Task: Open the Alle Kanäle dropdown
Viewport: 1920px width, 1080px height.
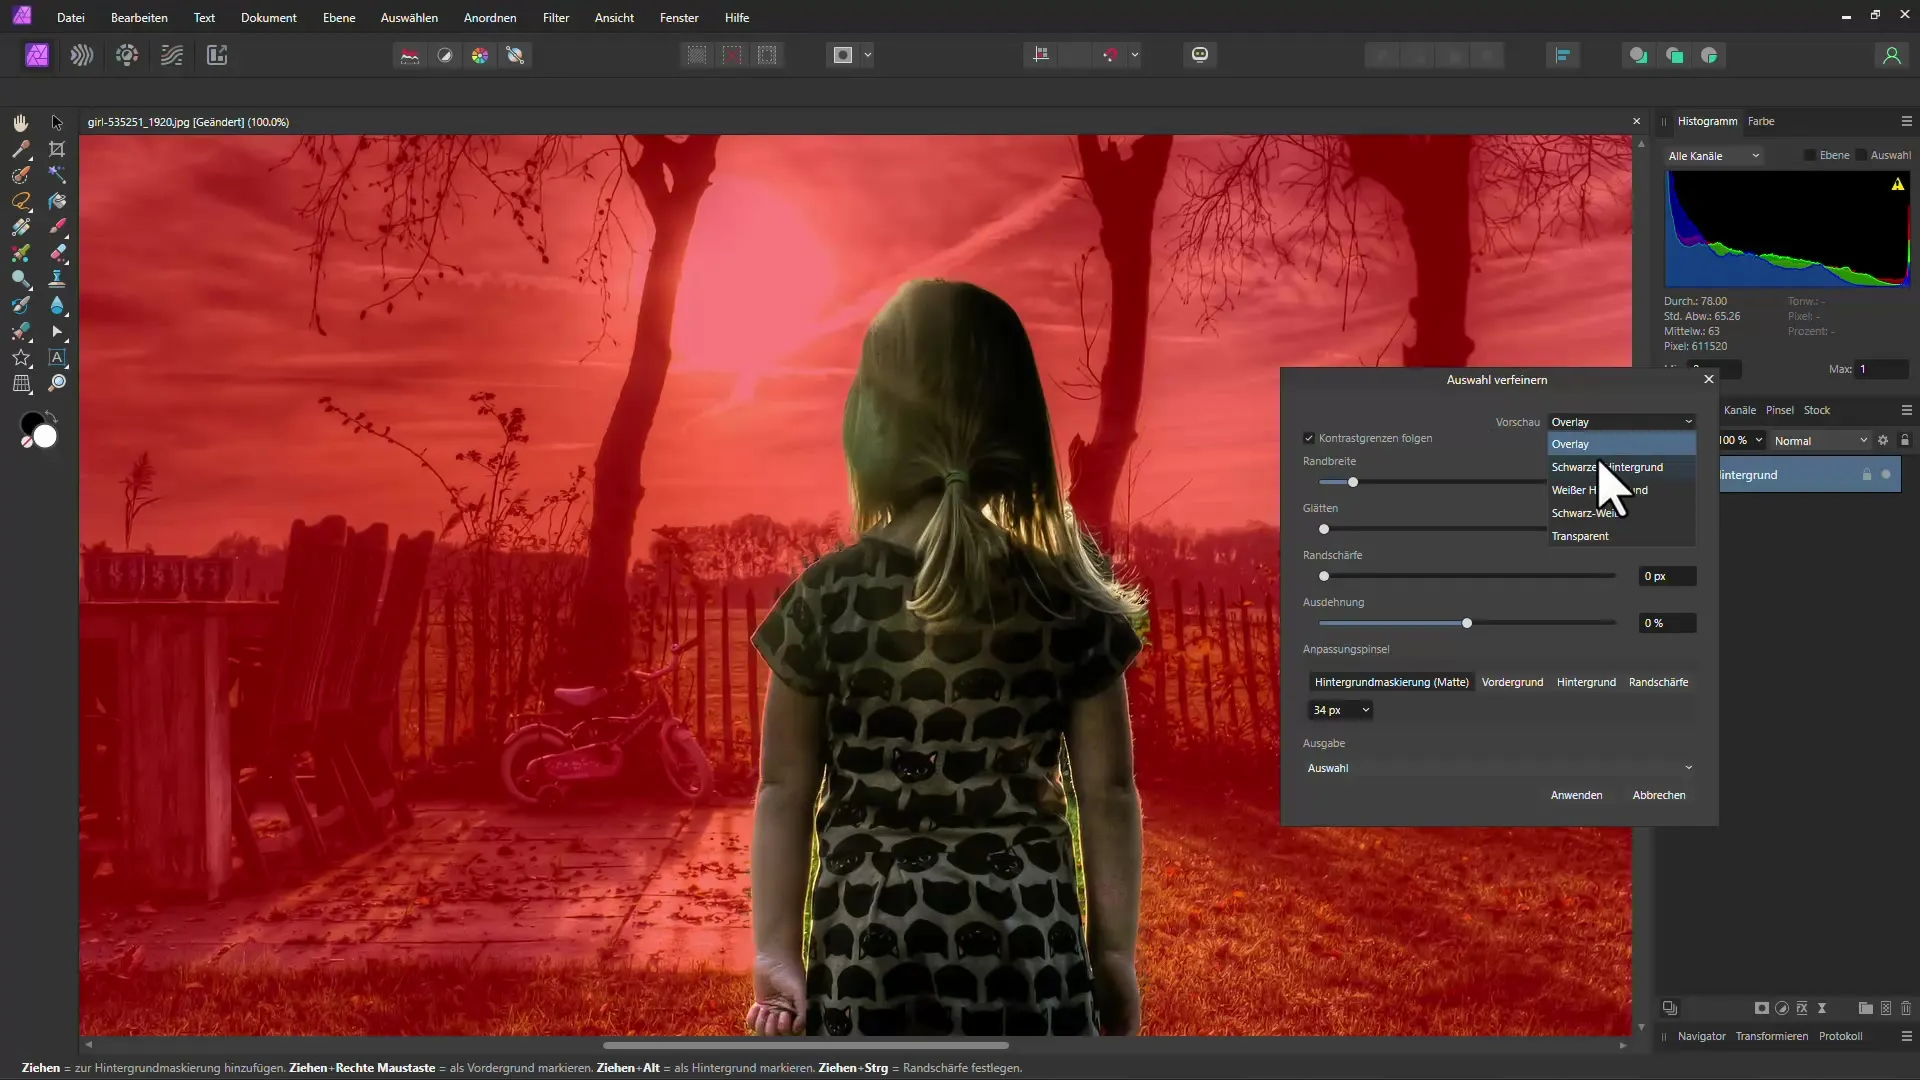Action: tap(1713, 156)
